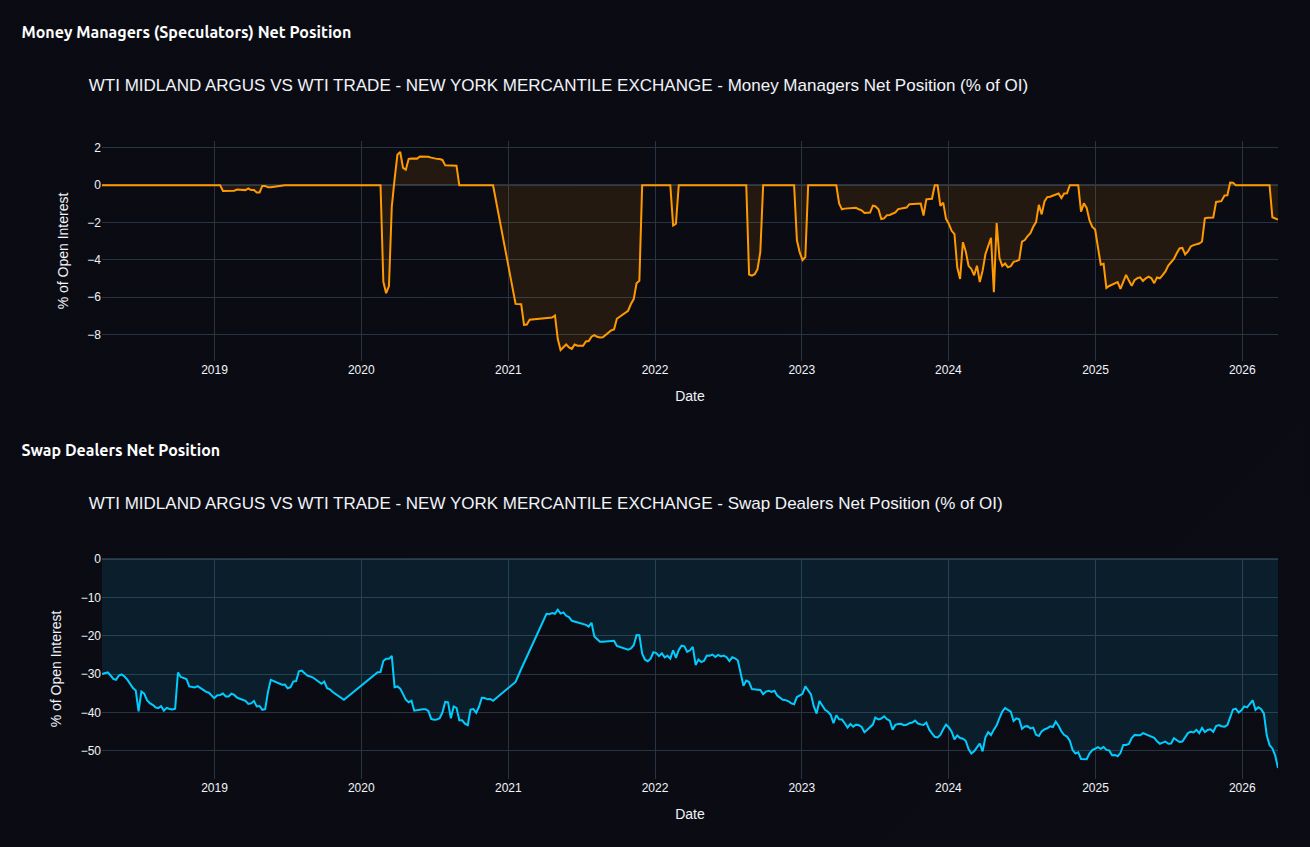Select the Swap Dealers Net Position chart title
Viewport: 1310px width, 847px height.
545,503
